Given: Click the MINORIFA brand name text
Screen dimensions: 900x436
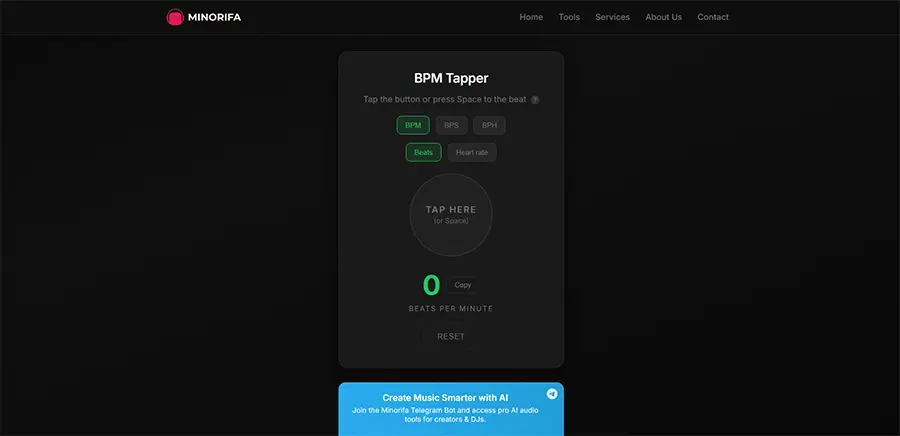Looking at the screenshot, I should (x=215, y=17).
